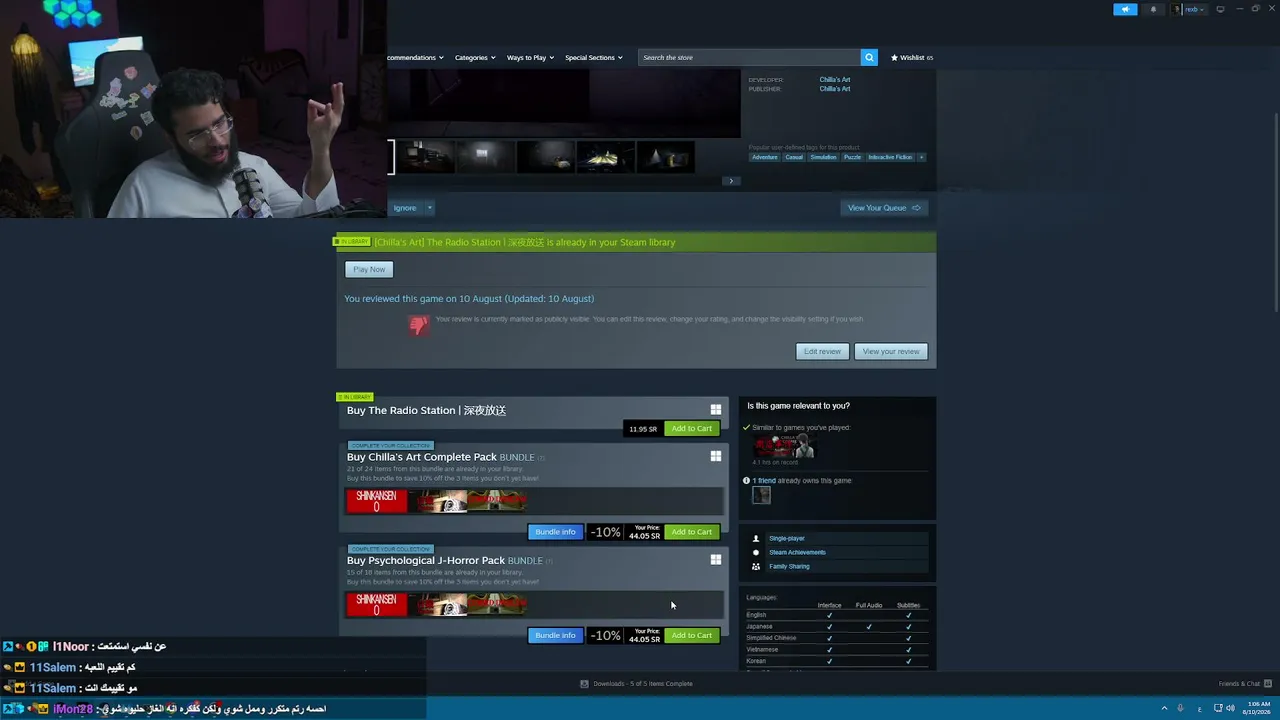The height and width of the screenshot is (720, 1280).
Task: Select the last thumbnail in media strip
Action: coord(666,157)
